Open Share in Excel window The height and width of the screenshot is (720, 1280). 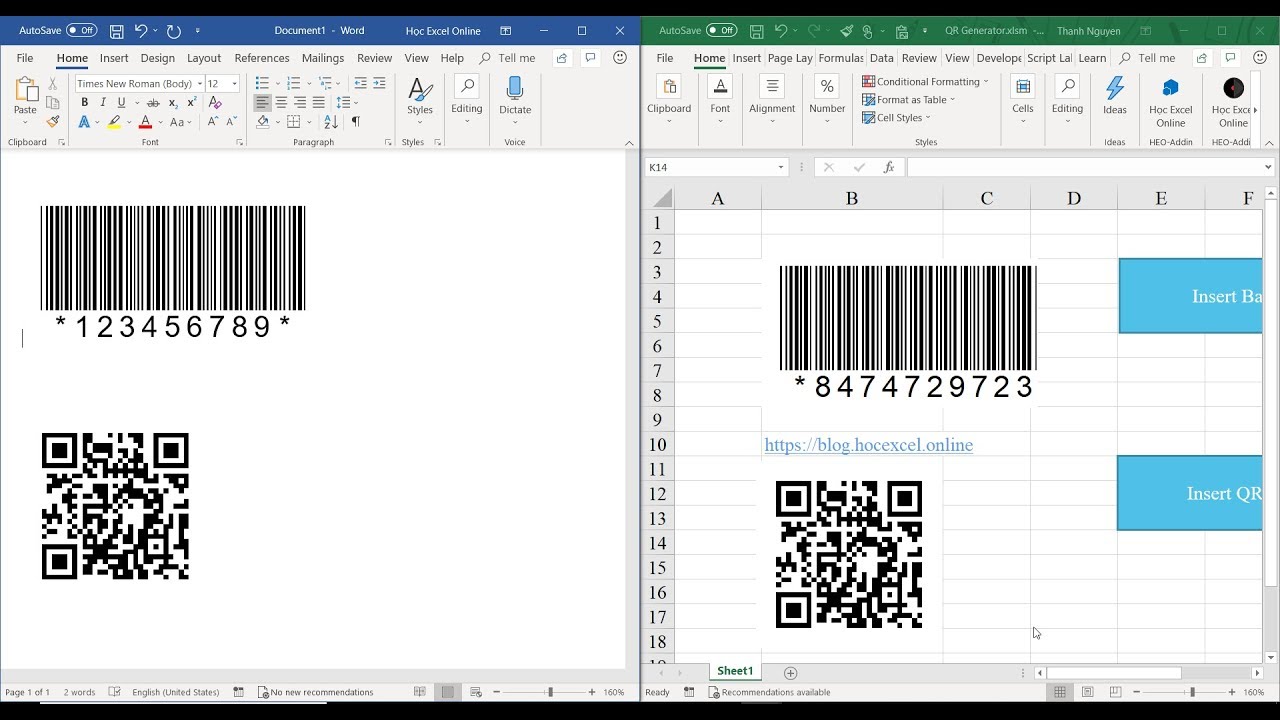1202,58
